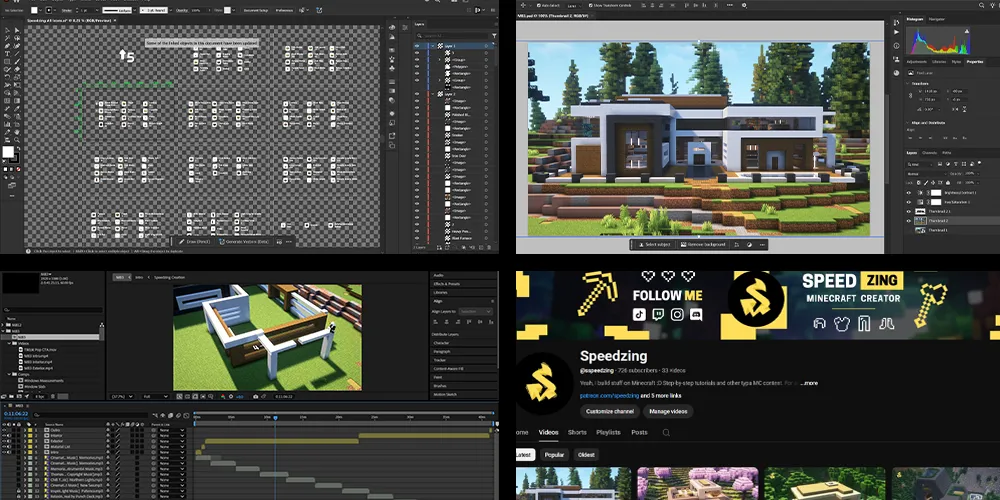Switch to the Shorts tab
The width and height of the screenshot is (1000, 500).
coord(577,433)
